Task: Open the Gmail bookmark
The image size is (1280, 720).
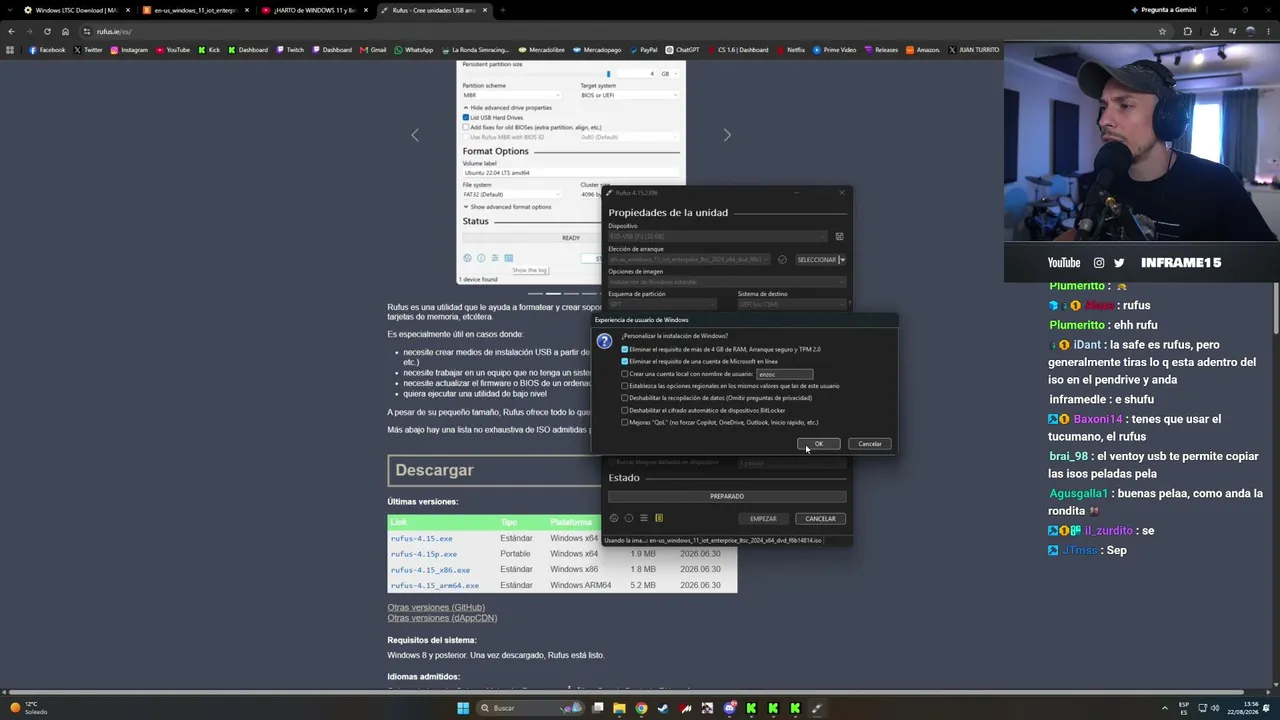Action: coord(373,50)
